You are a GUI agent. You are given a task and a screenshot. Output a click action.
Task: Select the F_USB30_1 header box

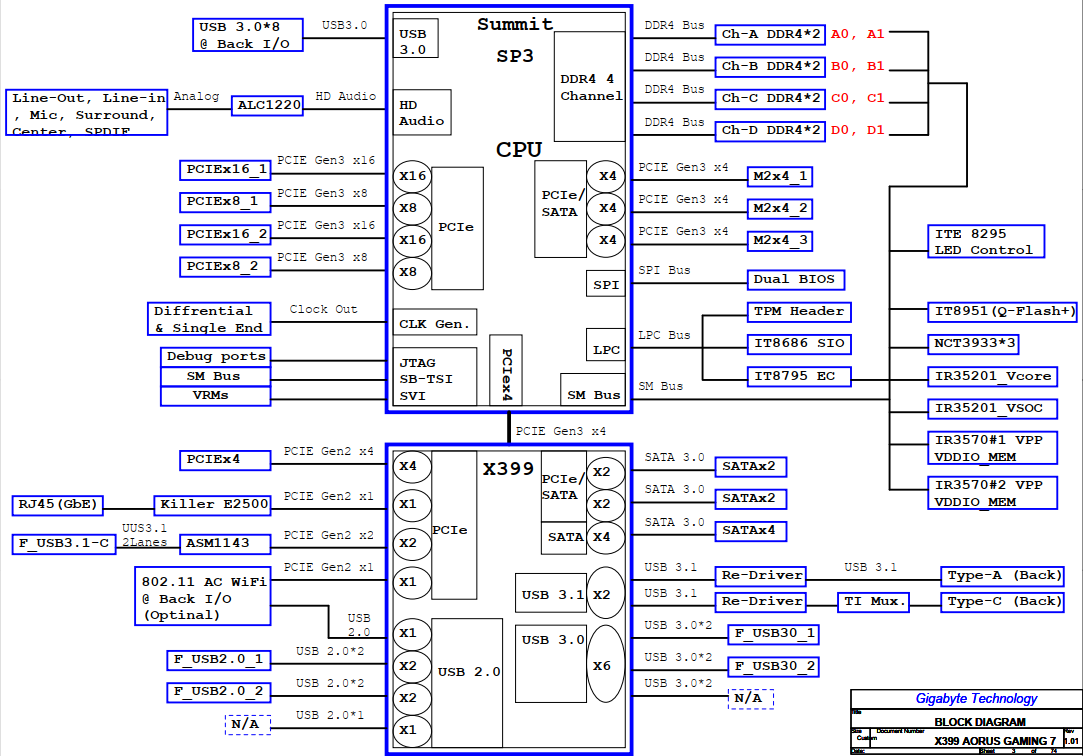pos(774,634)
